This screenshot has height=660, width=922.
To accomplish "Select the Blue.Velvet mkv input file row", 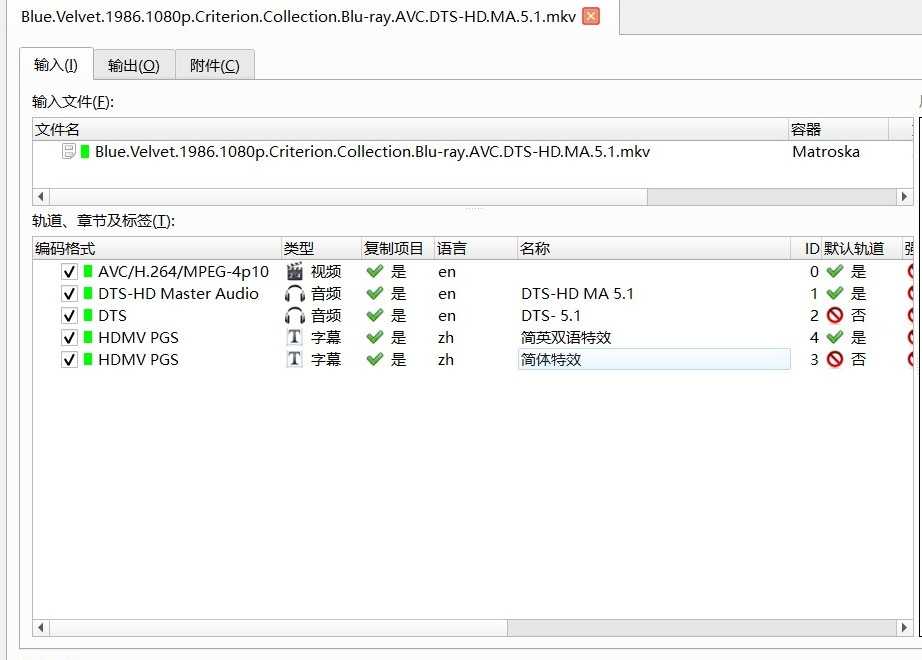I will click(x=472, y=152).
